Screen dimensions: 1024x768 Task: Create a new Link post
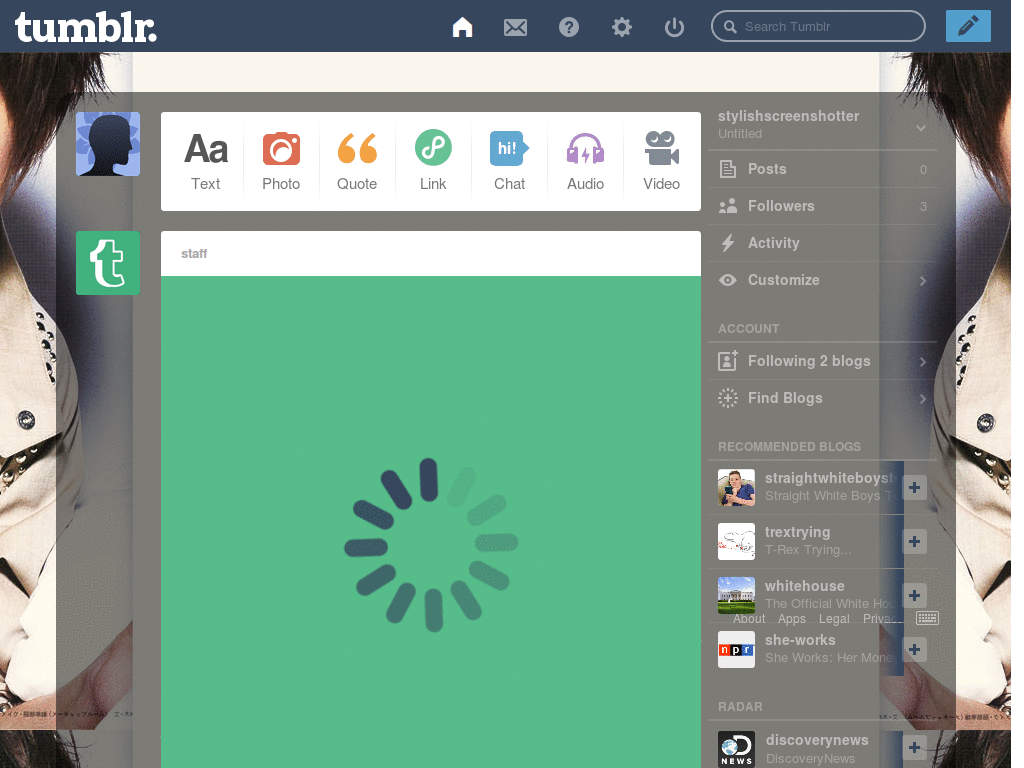click(433, 161)
